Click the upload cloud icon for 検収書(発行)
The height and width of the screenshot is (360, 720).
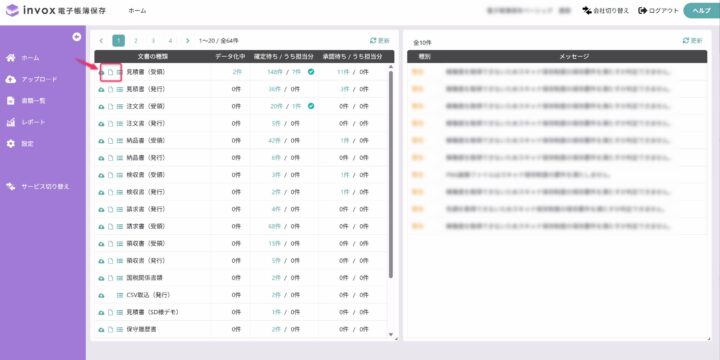pos(101,192)
